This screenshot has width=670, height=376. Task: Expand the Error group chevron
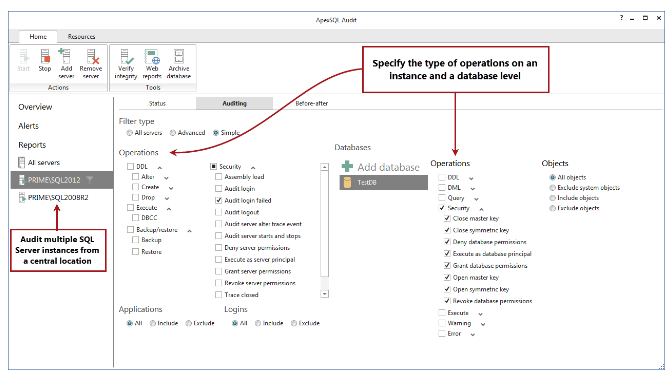[x=473, y=335]
